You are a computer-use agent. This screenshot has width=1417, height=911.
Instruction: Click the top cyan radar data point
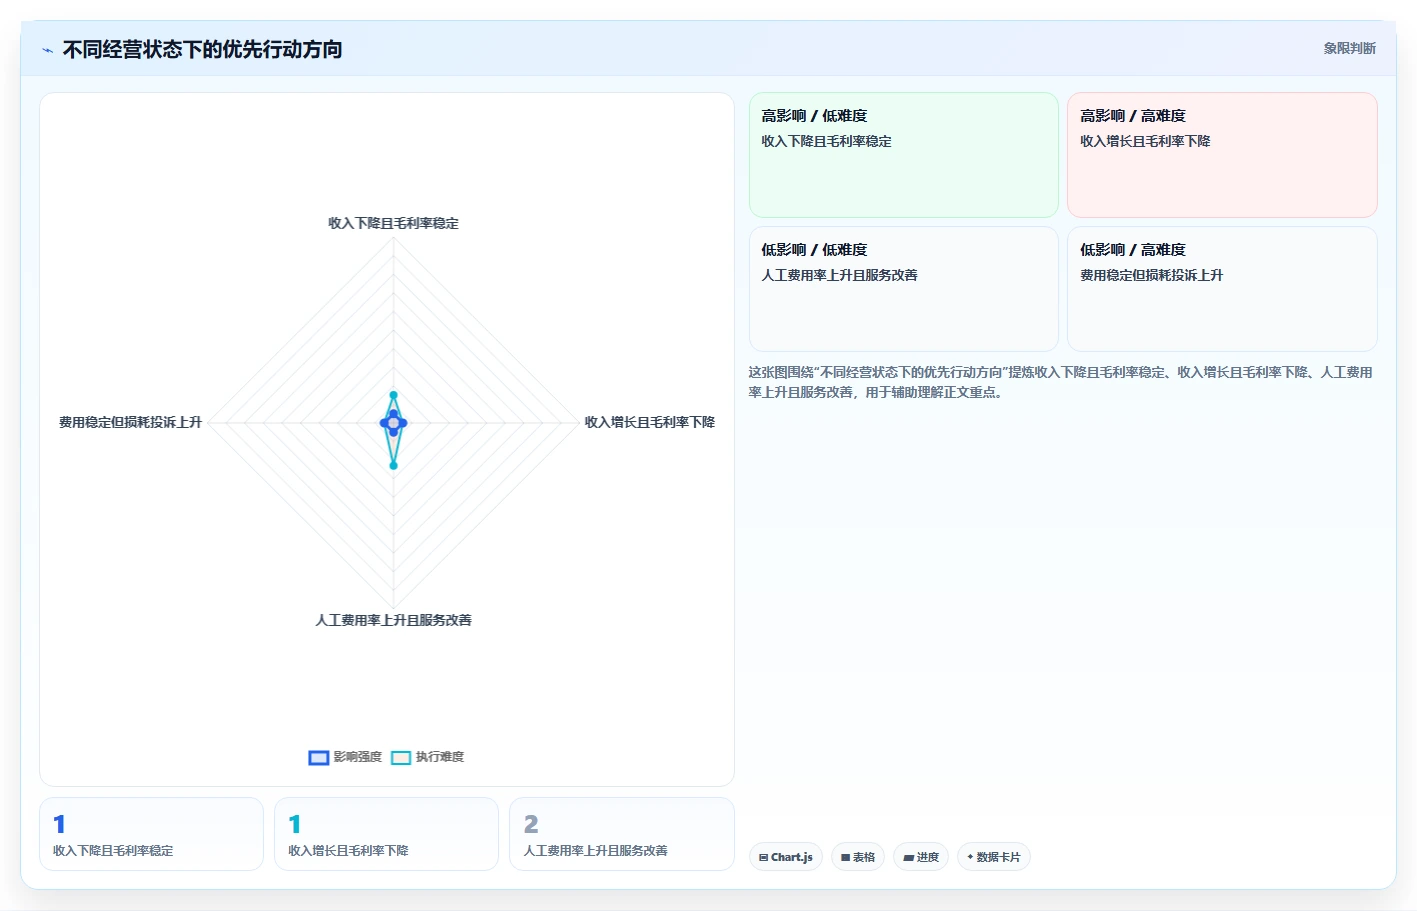coord(393,395)
